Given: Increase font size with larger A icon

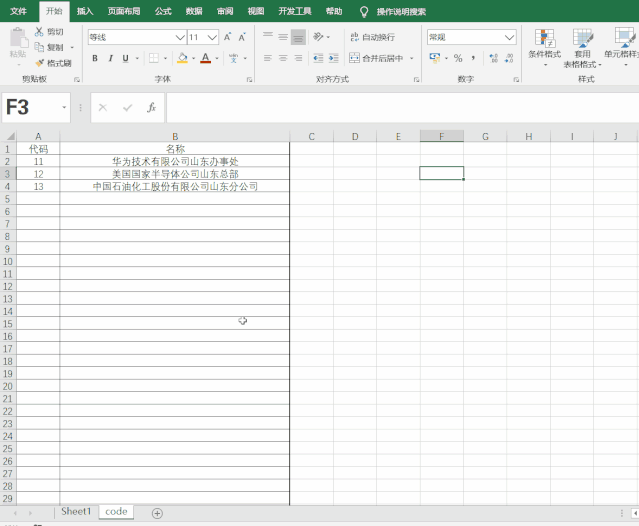Looking at the screenshot, I should [227, 37].
